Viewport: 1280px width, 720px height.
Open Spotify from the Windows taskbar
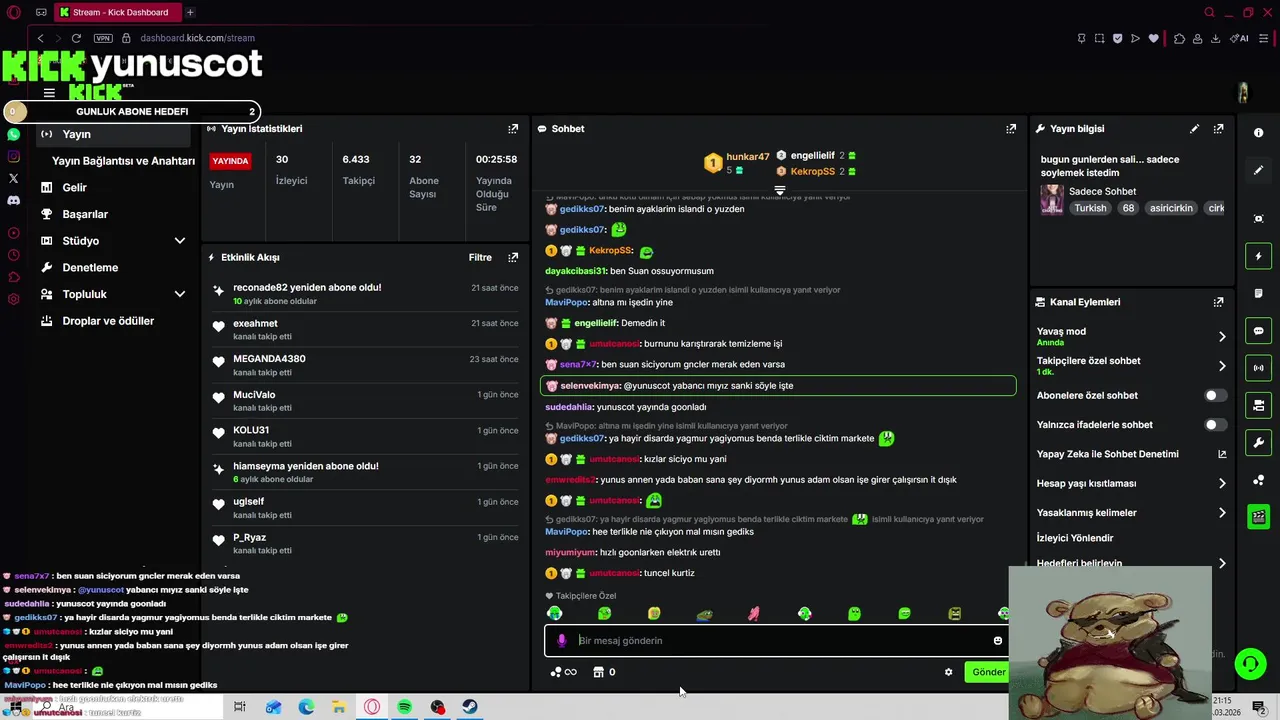405,707
